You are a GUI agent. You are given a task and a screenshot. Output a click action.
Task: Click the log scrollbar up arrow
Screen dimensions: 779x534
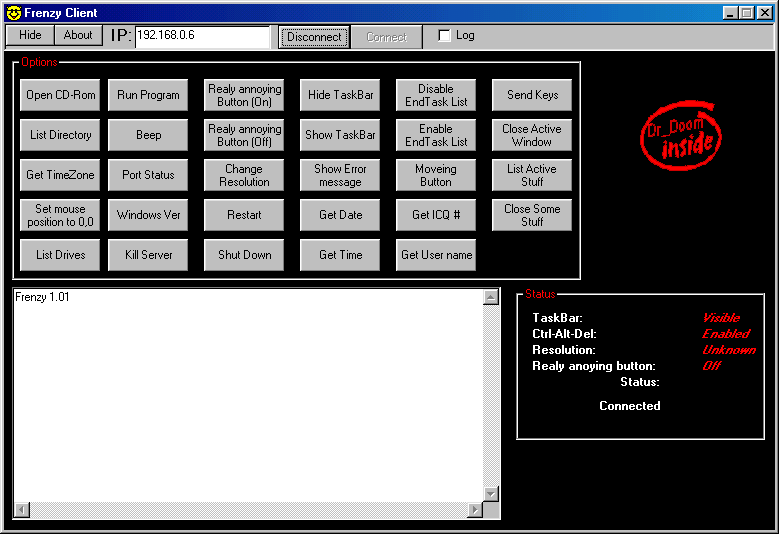click(490, 297)
